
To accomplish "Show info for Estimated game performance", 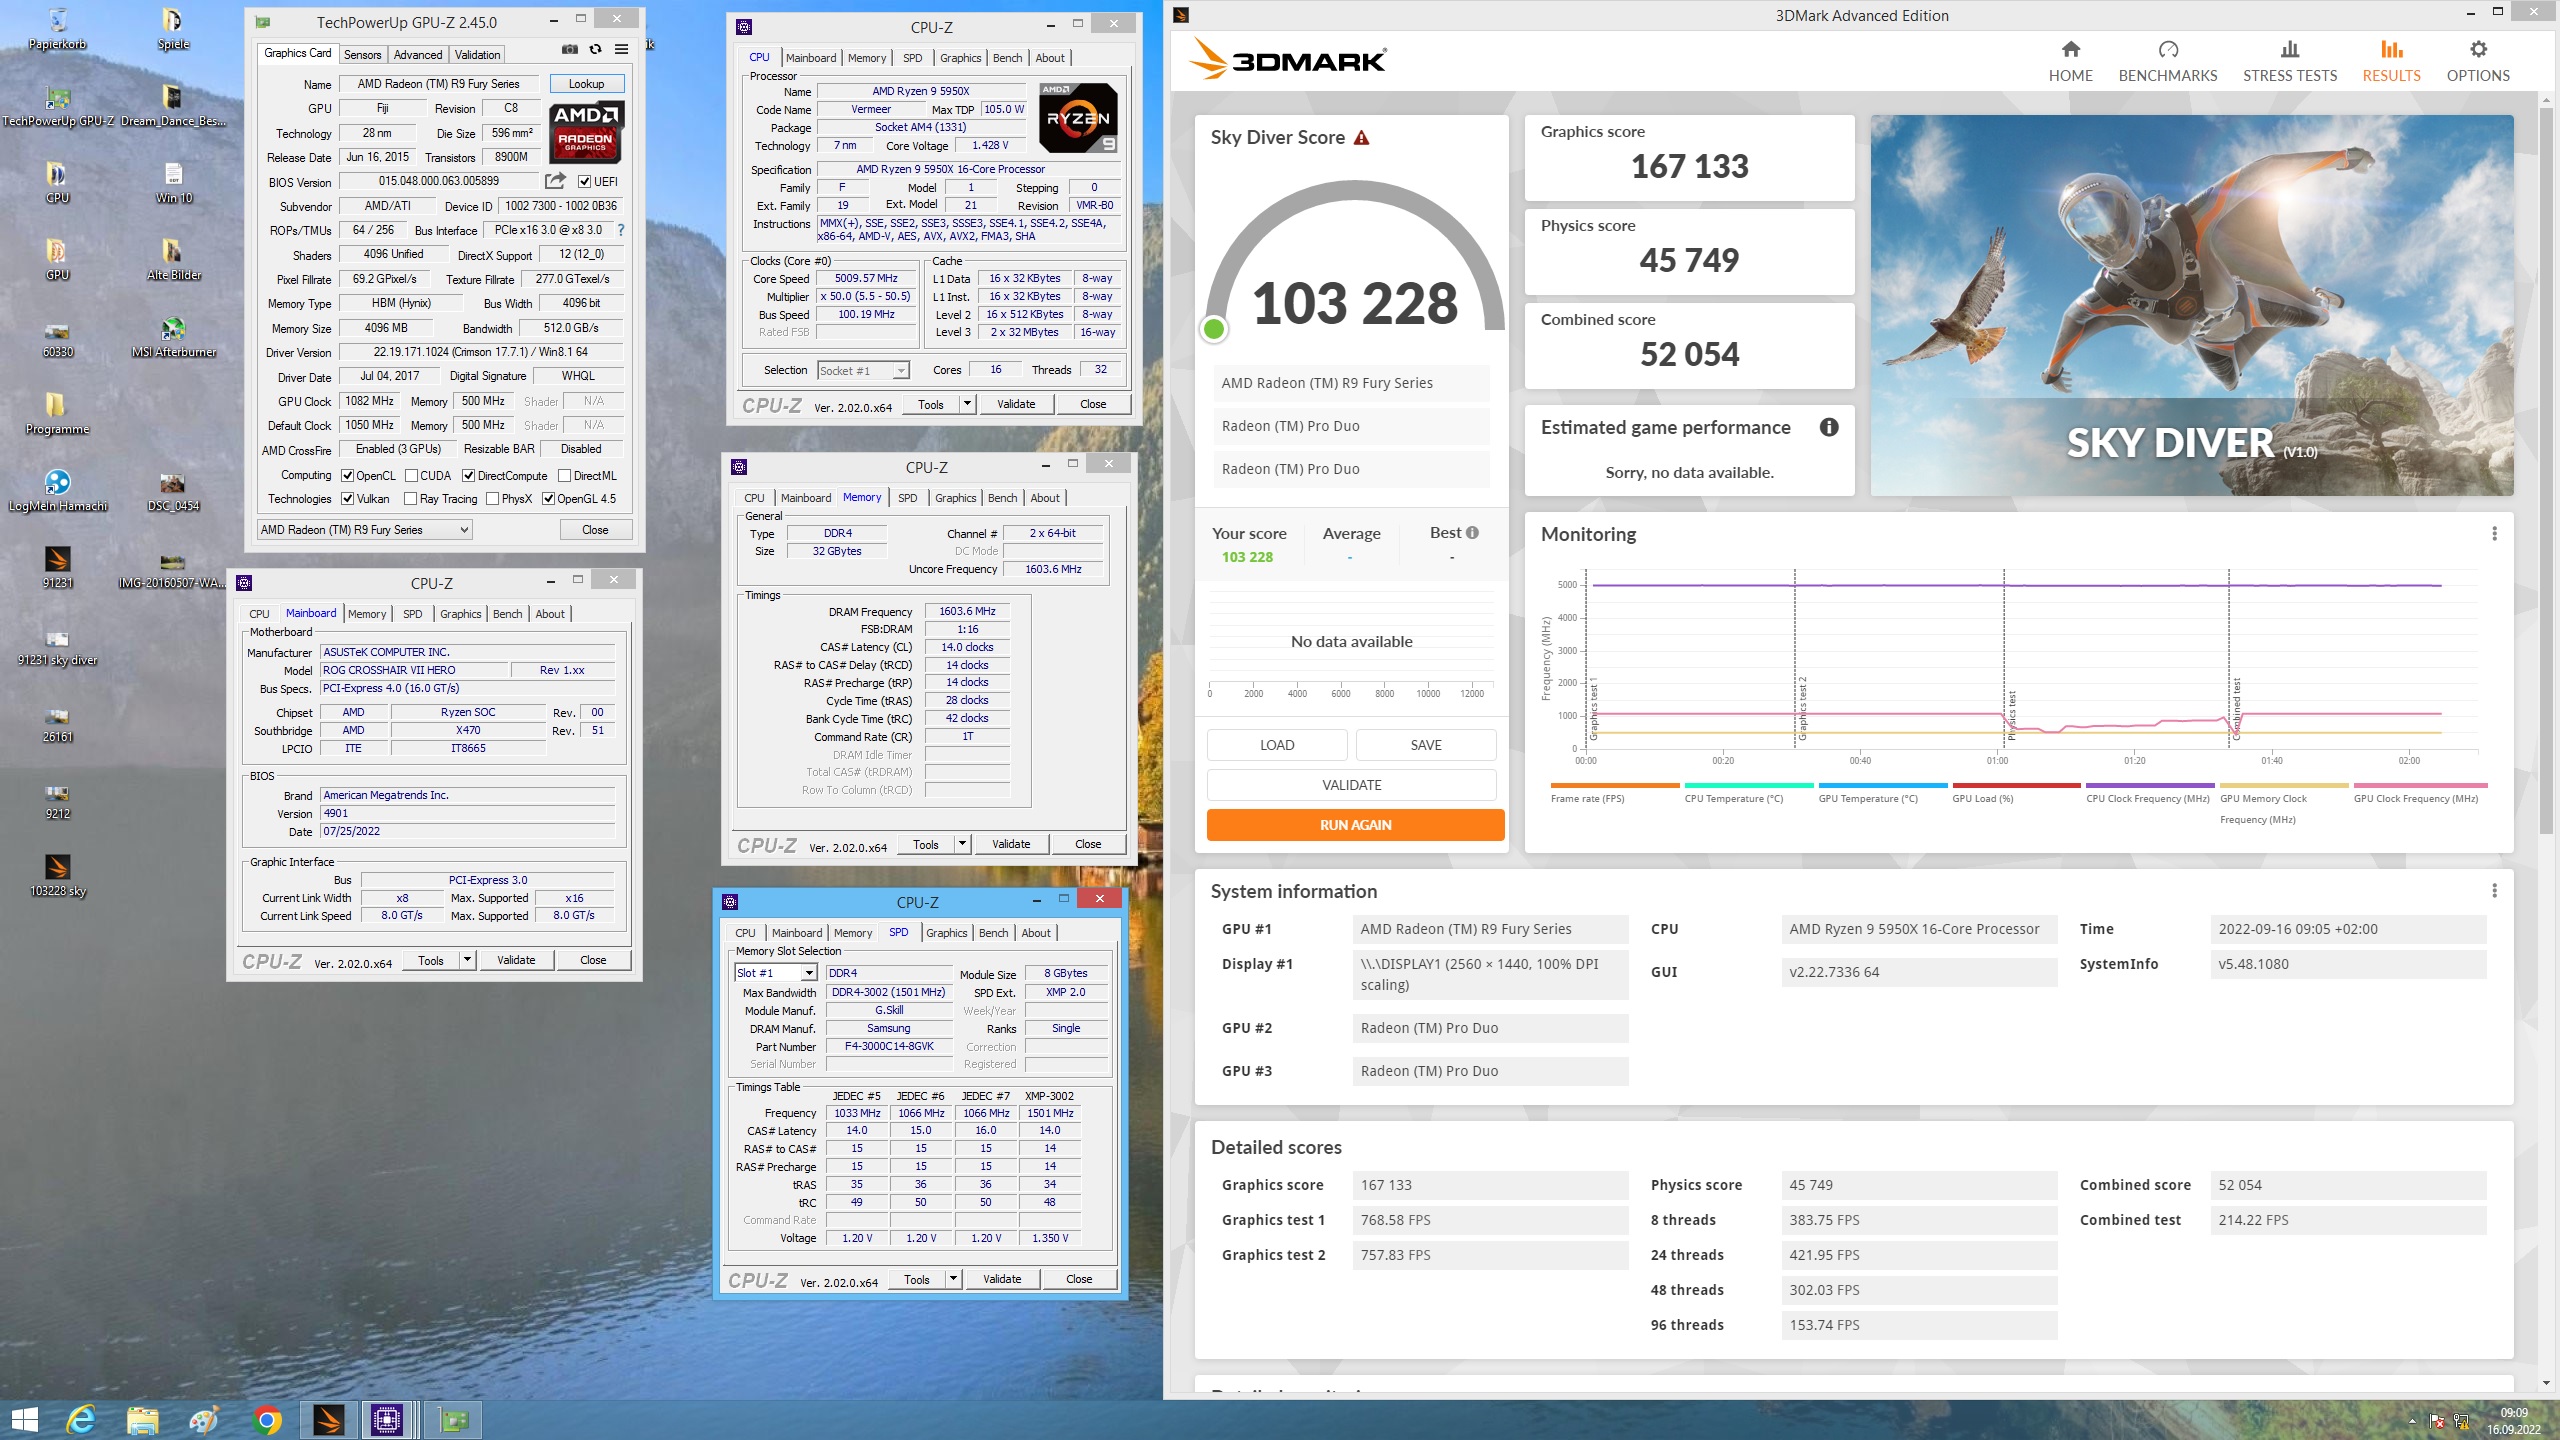I will tap(1829, 427).
